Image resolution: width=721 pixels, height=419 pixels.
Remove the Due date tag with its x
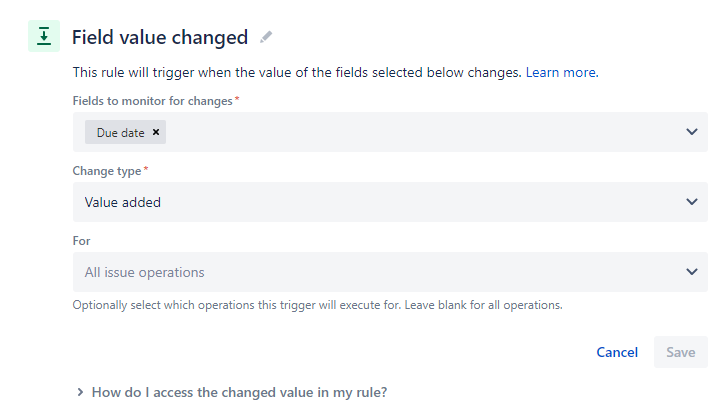(156, 132)
